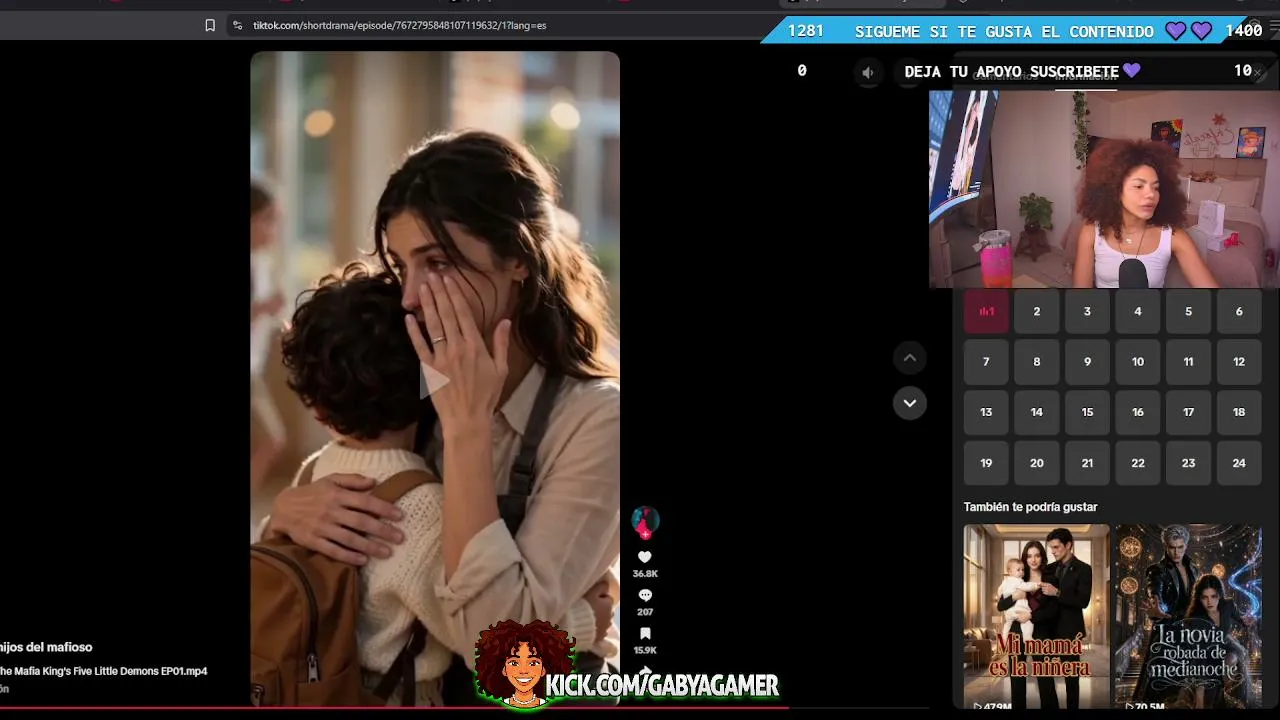
Task: Select episode 7
Action: [x=986, y=362]
